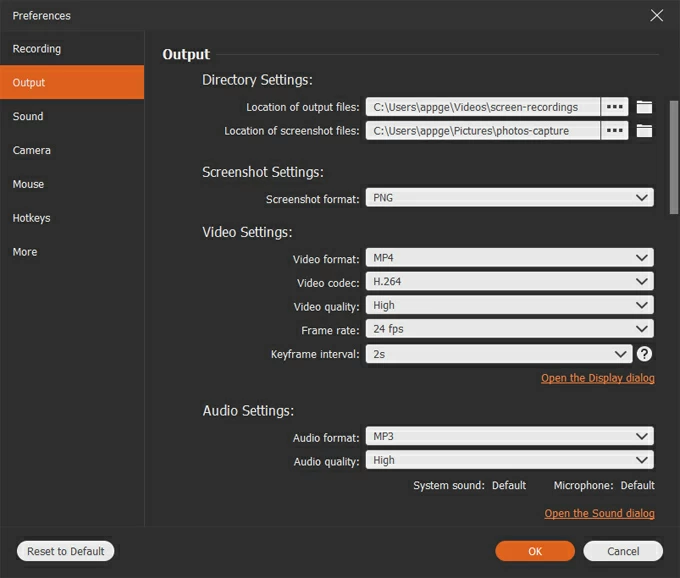This screenshot has height=578, width=680.
Task: Click the screenshot files path field
Action: (483, 131)
